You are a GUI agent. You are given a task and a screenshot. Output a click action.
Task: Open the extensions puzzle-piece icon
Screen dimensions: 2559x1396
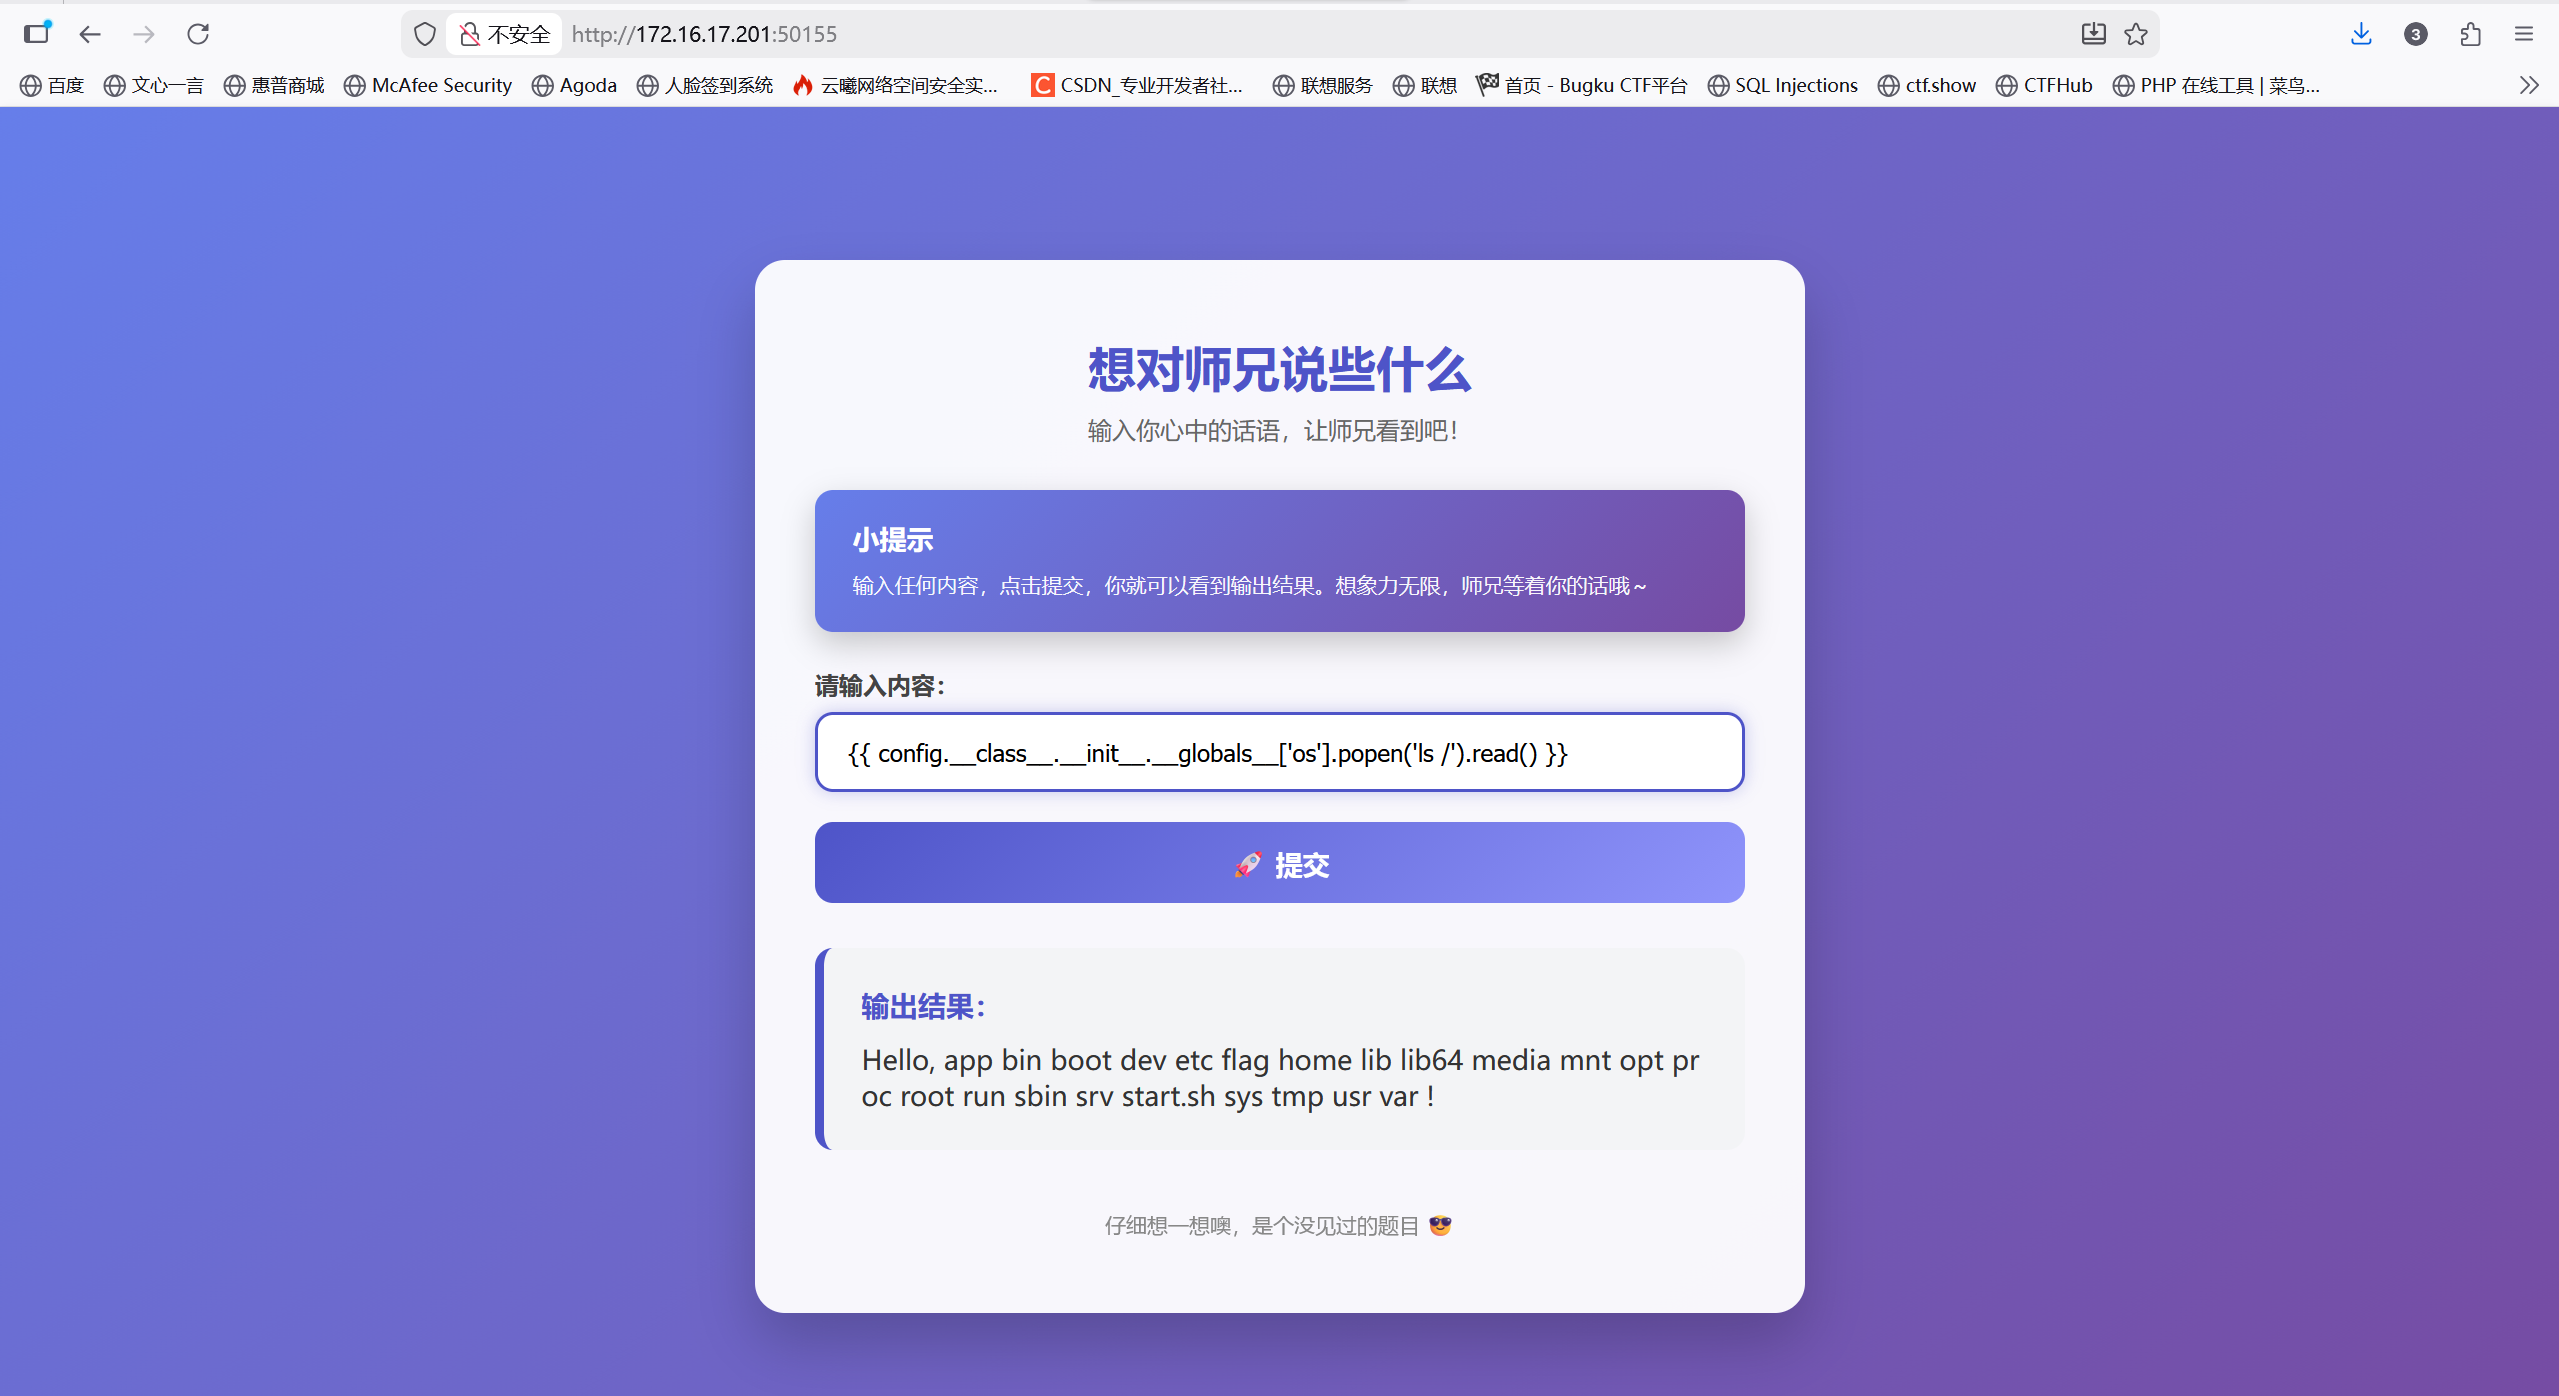tap(2470, 34)
